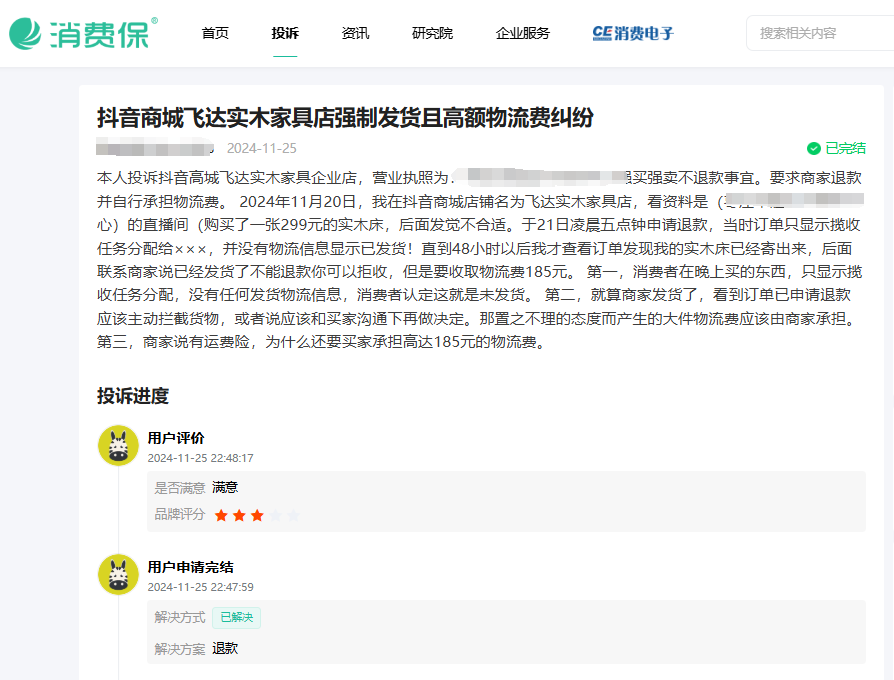Click the 投诉进度 section heading
The height and width of the screenshot is (680, 894).
[133, 396]
